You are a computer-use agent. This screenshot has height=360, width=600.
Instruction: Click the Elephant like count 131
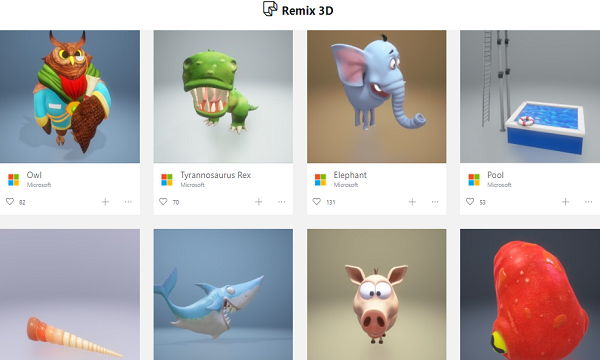[331, 202]
